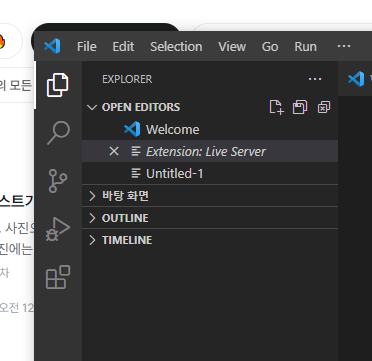372x361 pixels.
Task: Select Extension: Live Server in Open Editors
Action: click(210, 151)
